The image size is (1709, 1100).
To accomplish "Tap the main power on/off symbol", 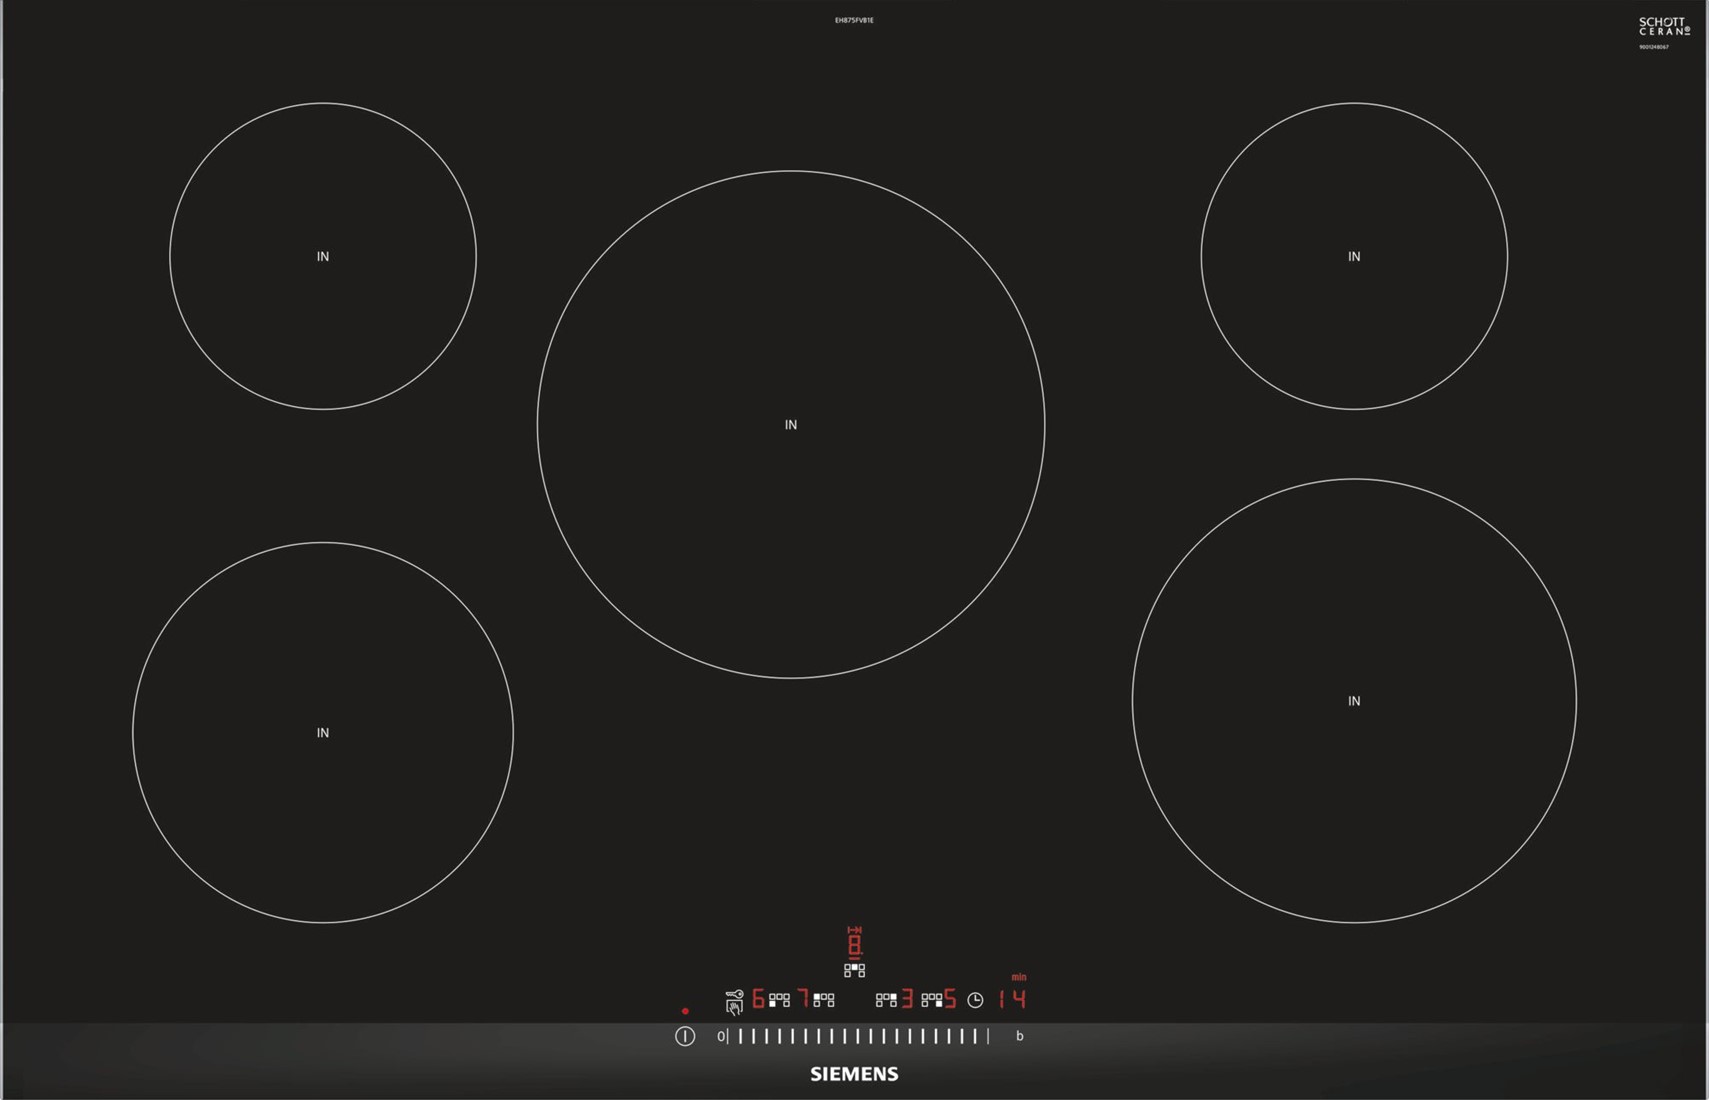I will pyautogui.click(x=685, y=1036).
